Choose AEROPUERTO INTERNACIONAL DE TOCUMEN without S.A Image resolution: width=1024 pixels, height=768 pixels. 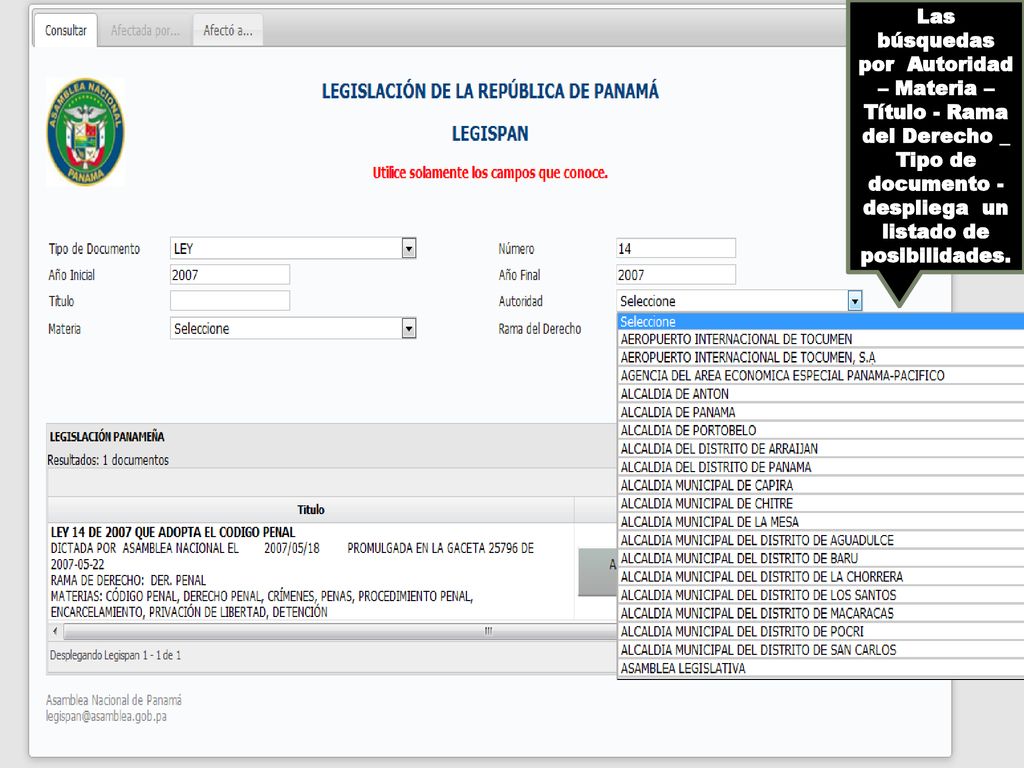(821, 339)
